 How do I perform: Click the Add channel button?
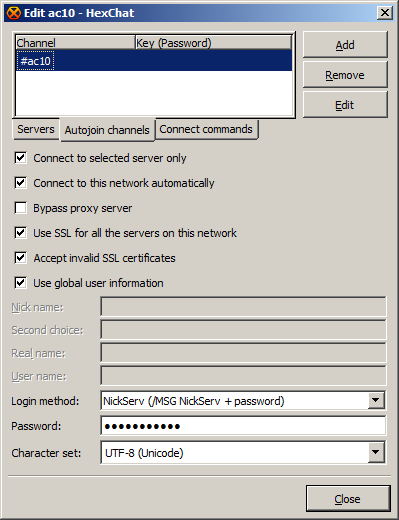point(345,45)
